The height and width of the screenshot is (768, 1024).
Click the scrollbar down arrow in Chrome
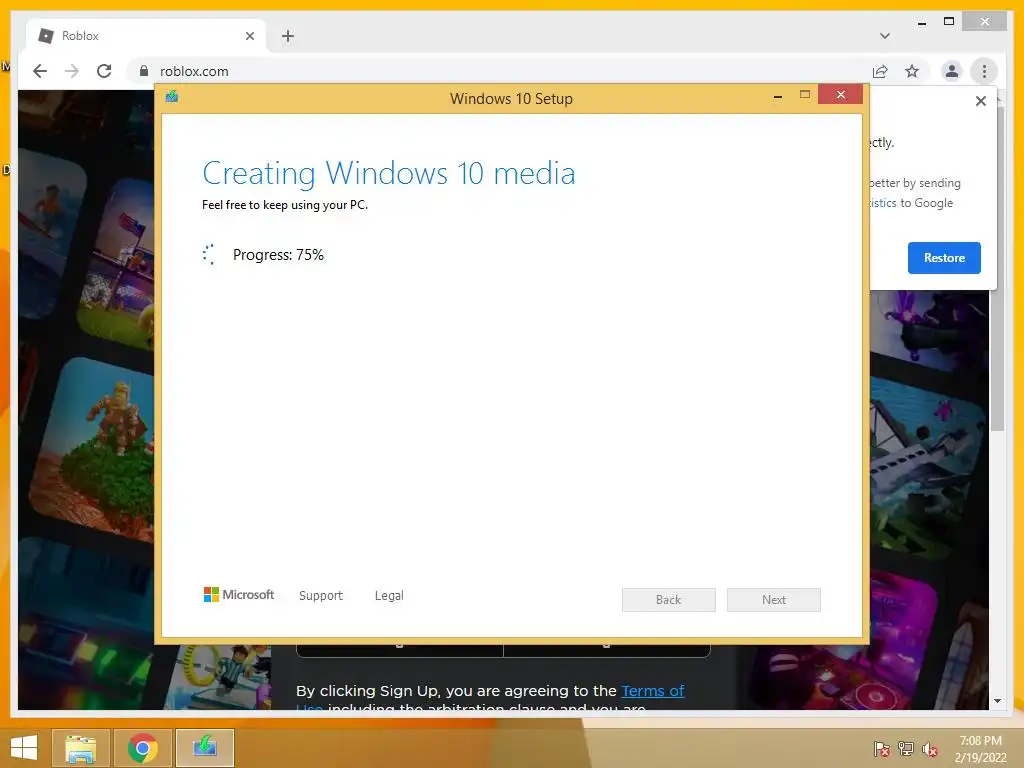click(997, 701)
